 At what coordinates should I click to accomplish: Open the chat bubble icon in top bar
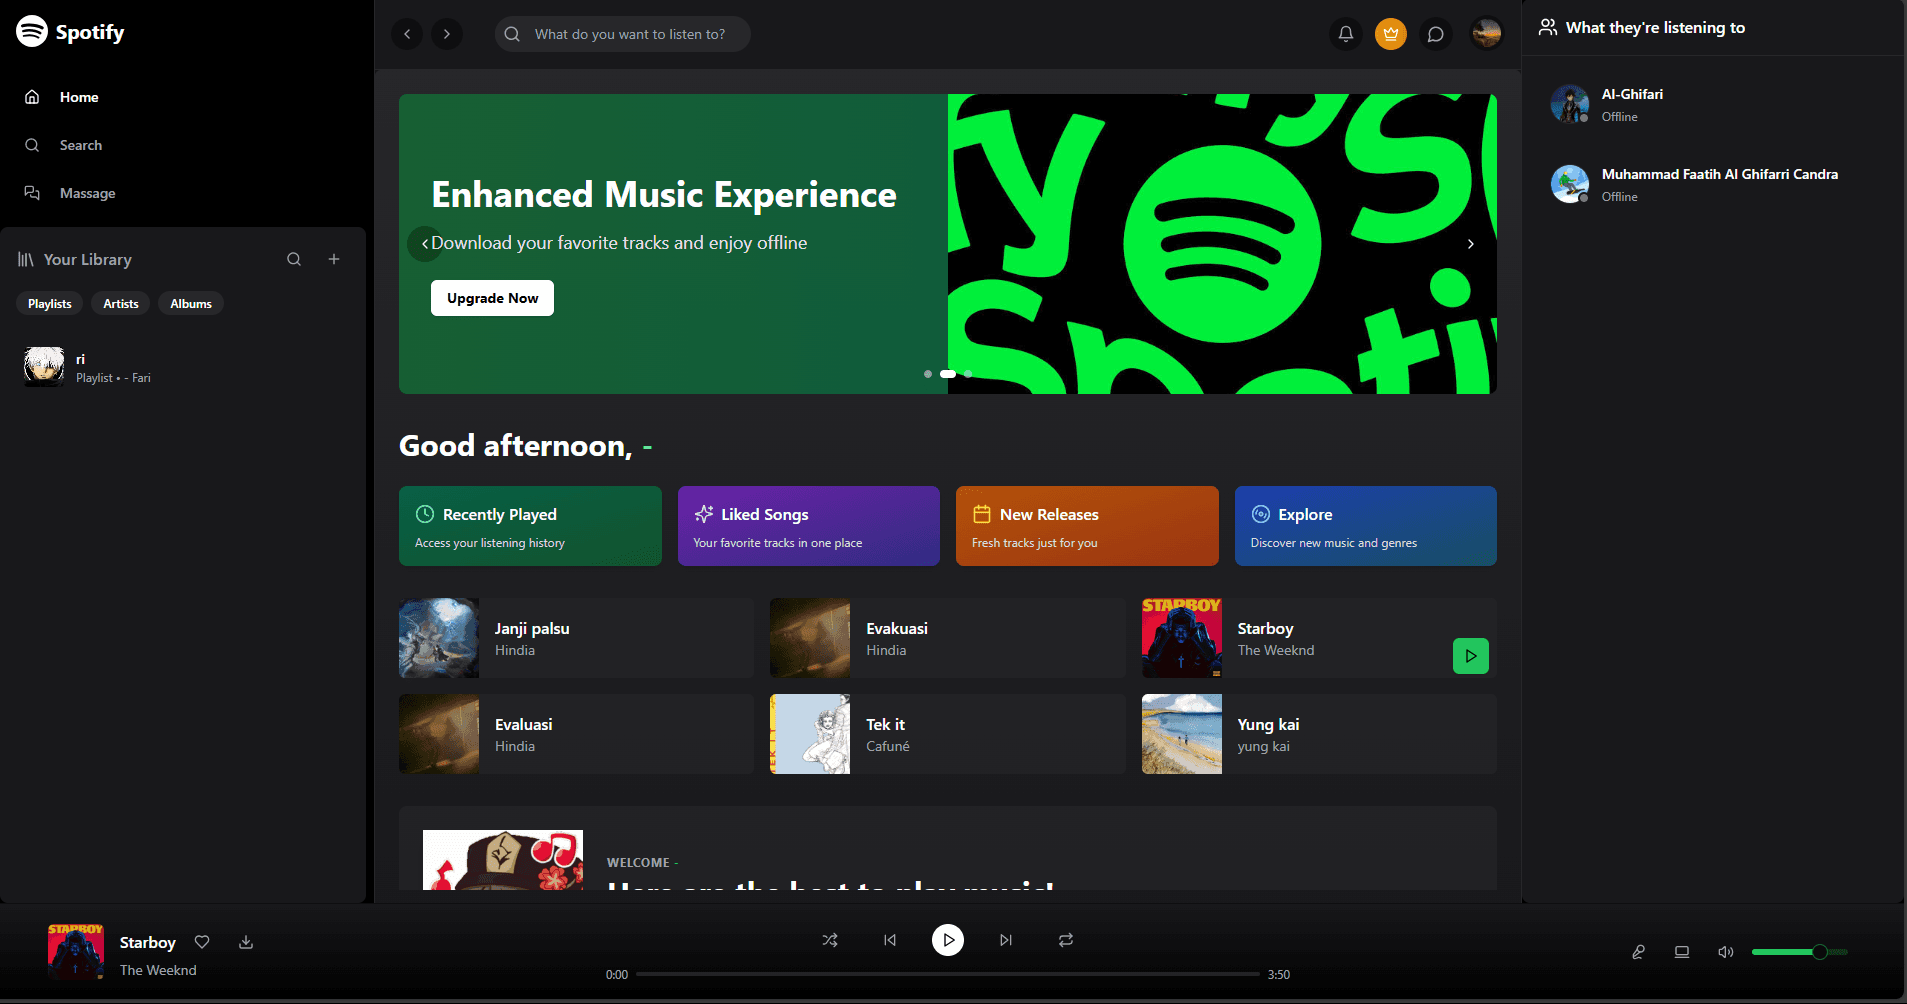pyautogui.click(x=1436, y=34)
